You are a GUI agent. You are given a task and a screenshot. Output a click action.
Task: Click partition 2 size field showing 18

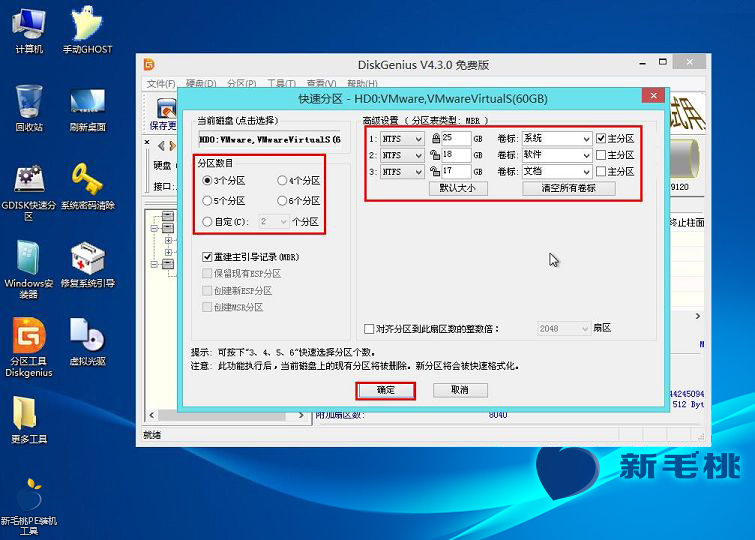coord(456,155)
